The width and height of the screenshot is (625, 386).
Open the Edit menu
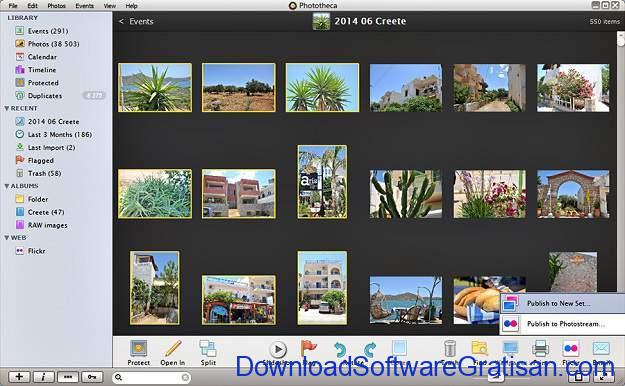pos(32,6)
